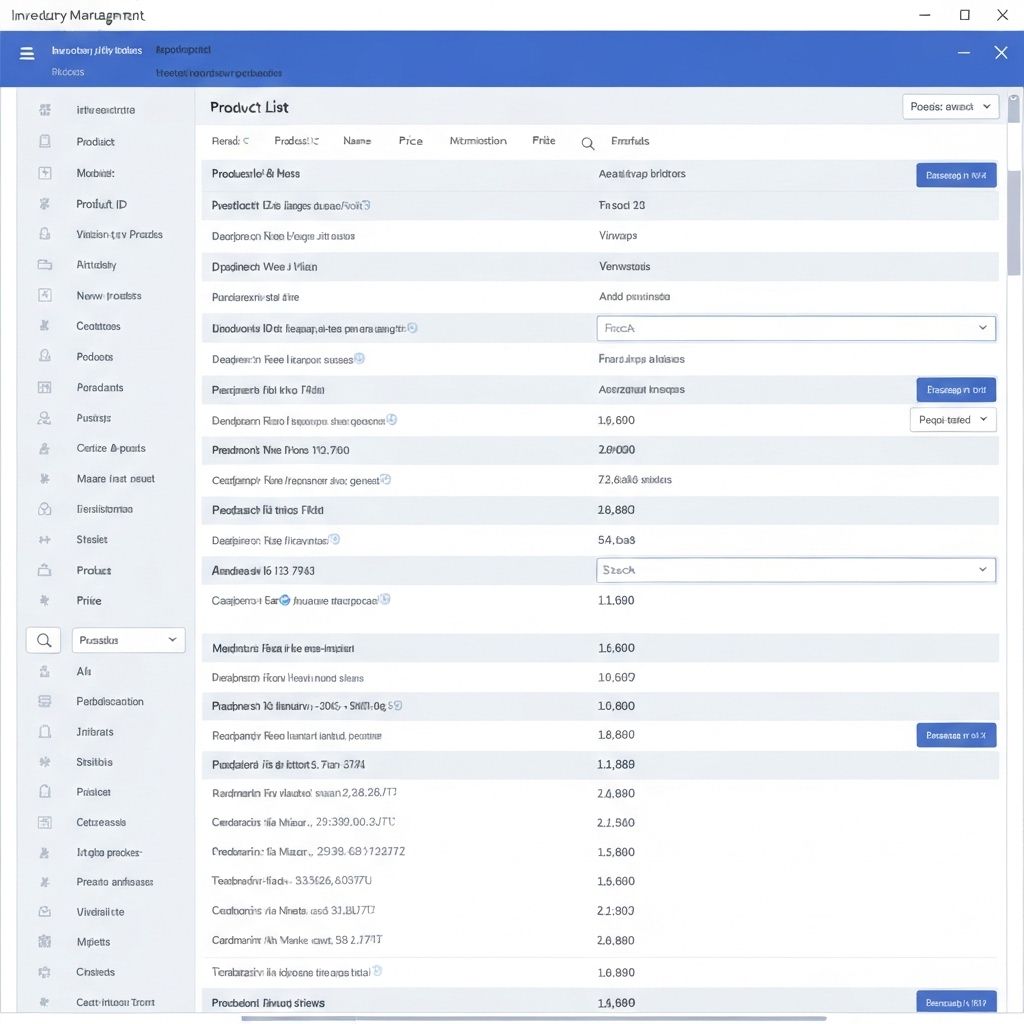Click the icon next to "Mpietts" in sidebar
1024x1024 pixels.
pyautogui.click(x=44, y=942)
